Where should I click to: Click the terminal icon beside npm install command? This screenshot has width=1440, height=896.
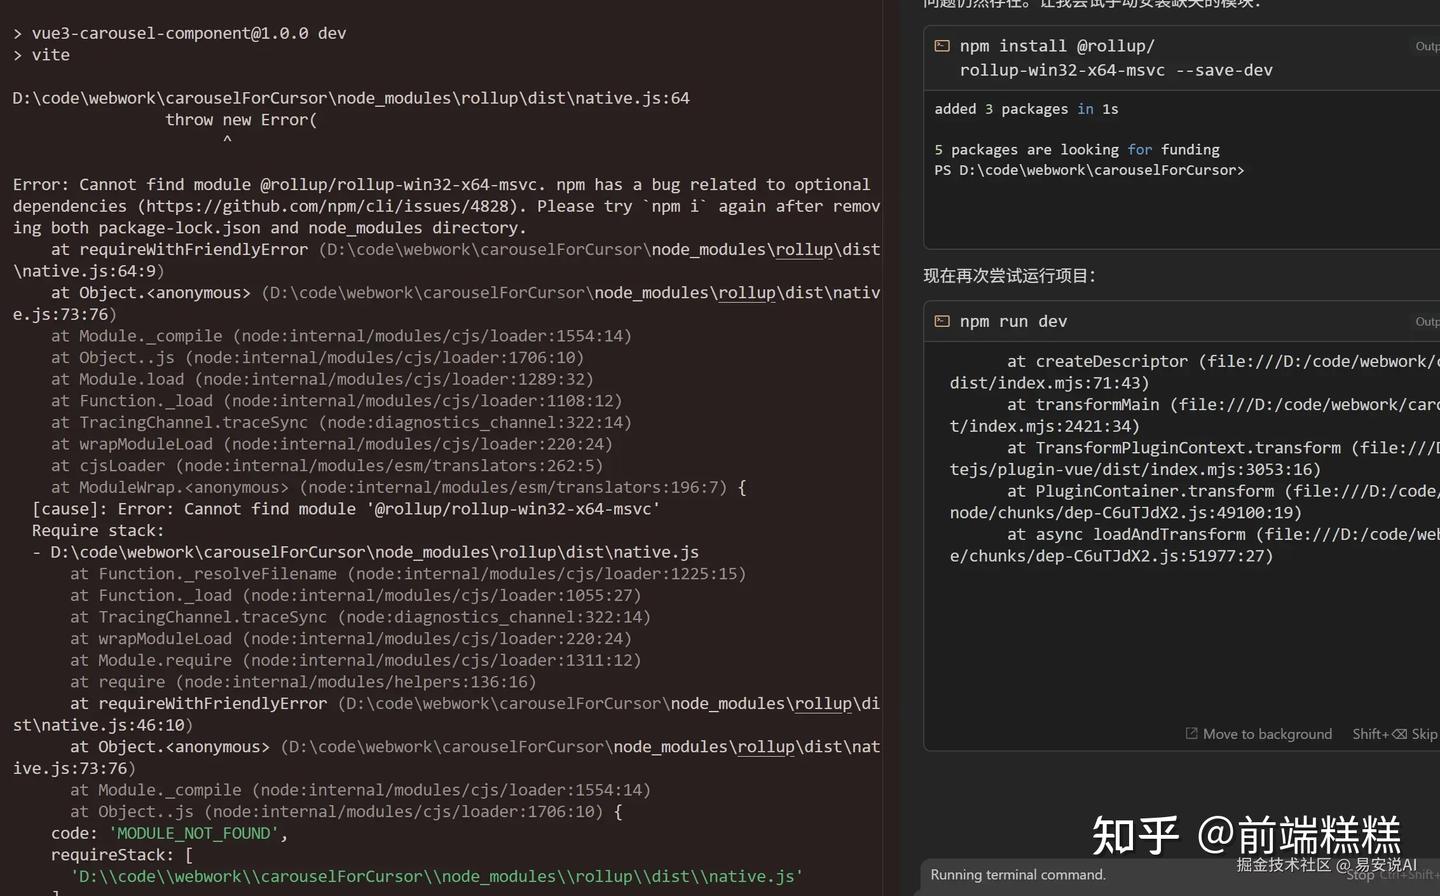[x=941, y=46]
